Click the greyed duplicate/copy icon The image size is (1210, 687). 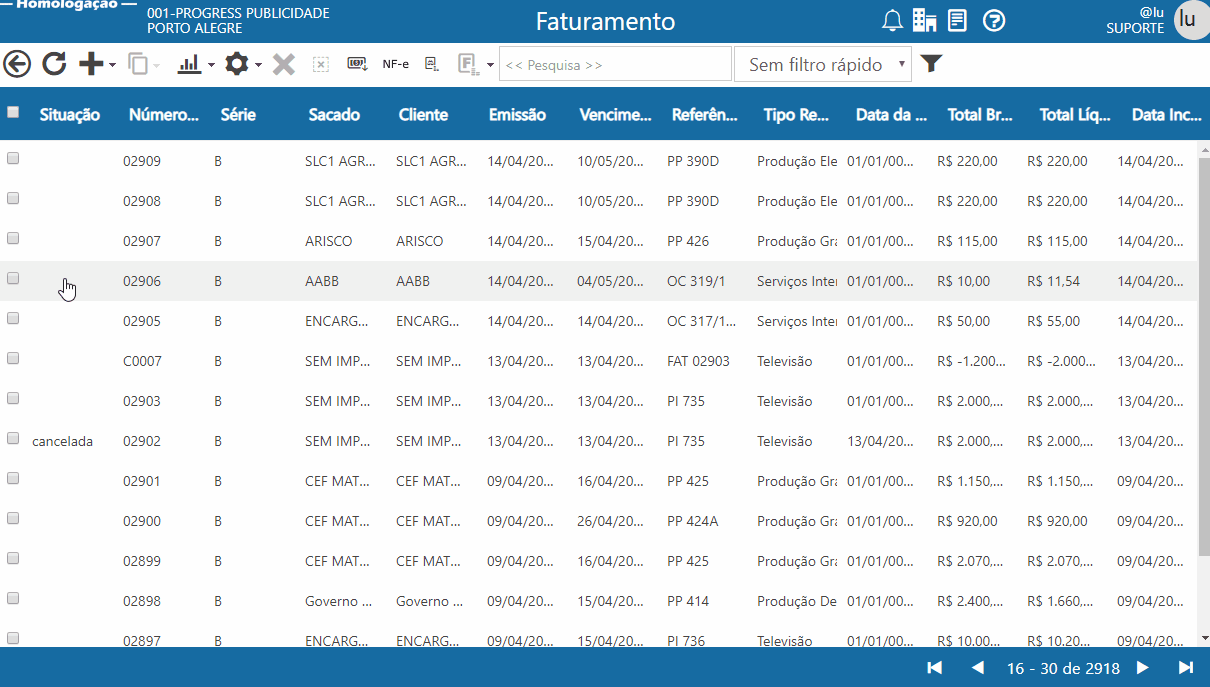(x=138, y=64)
